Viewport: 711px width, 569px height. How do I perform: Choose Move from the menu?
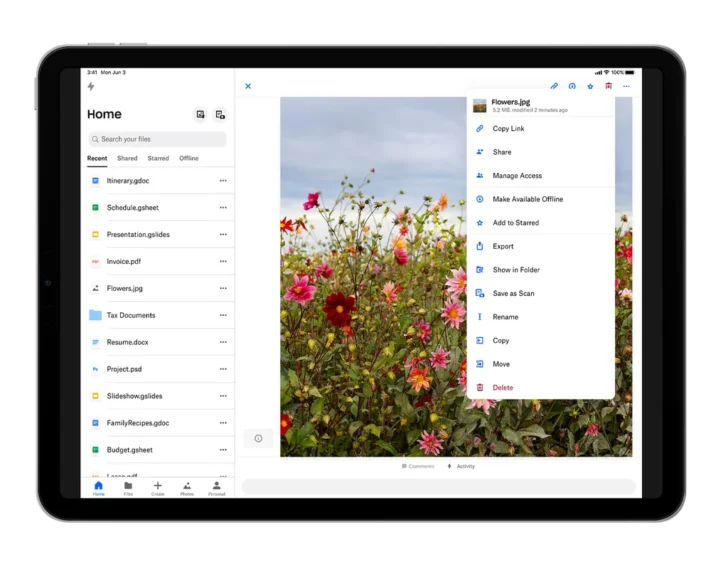click(541, 364)
